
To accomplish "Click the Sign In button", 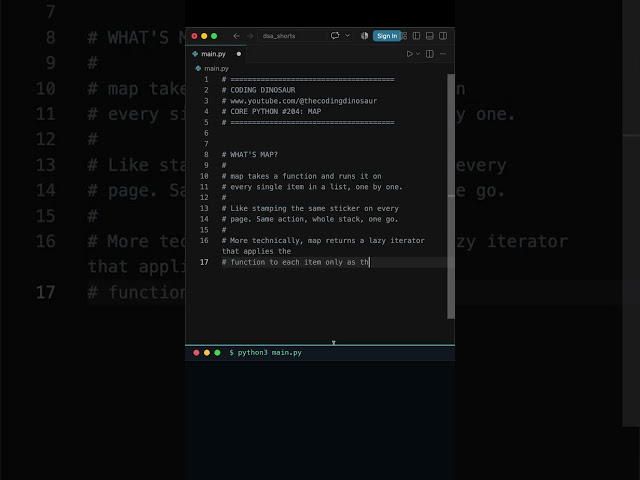I will 387,36.
